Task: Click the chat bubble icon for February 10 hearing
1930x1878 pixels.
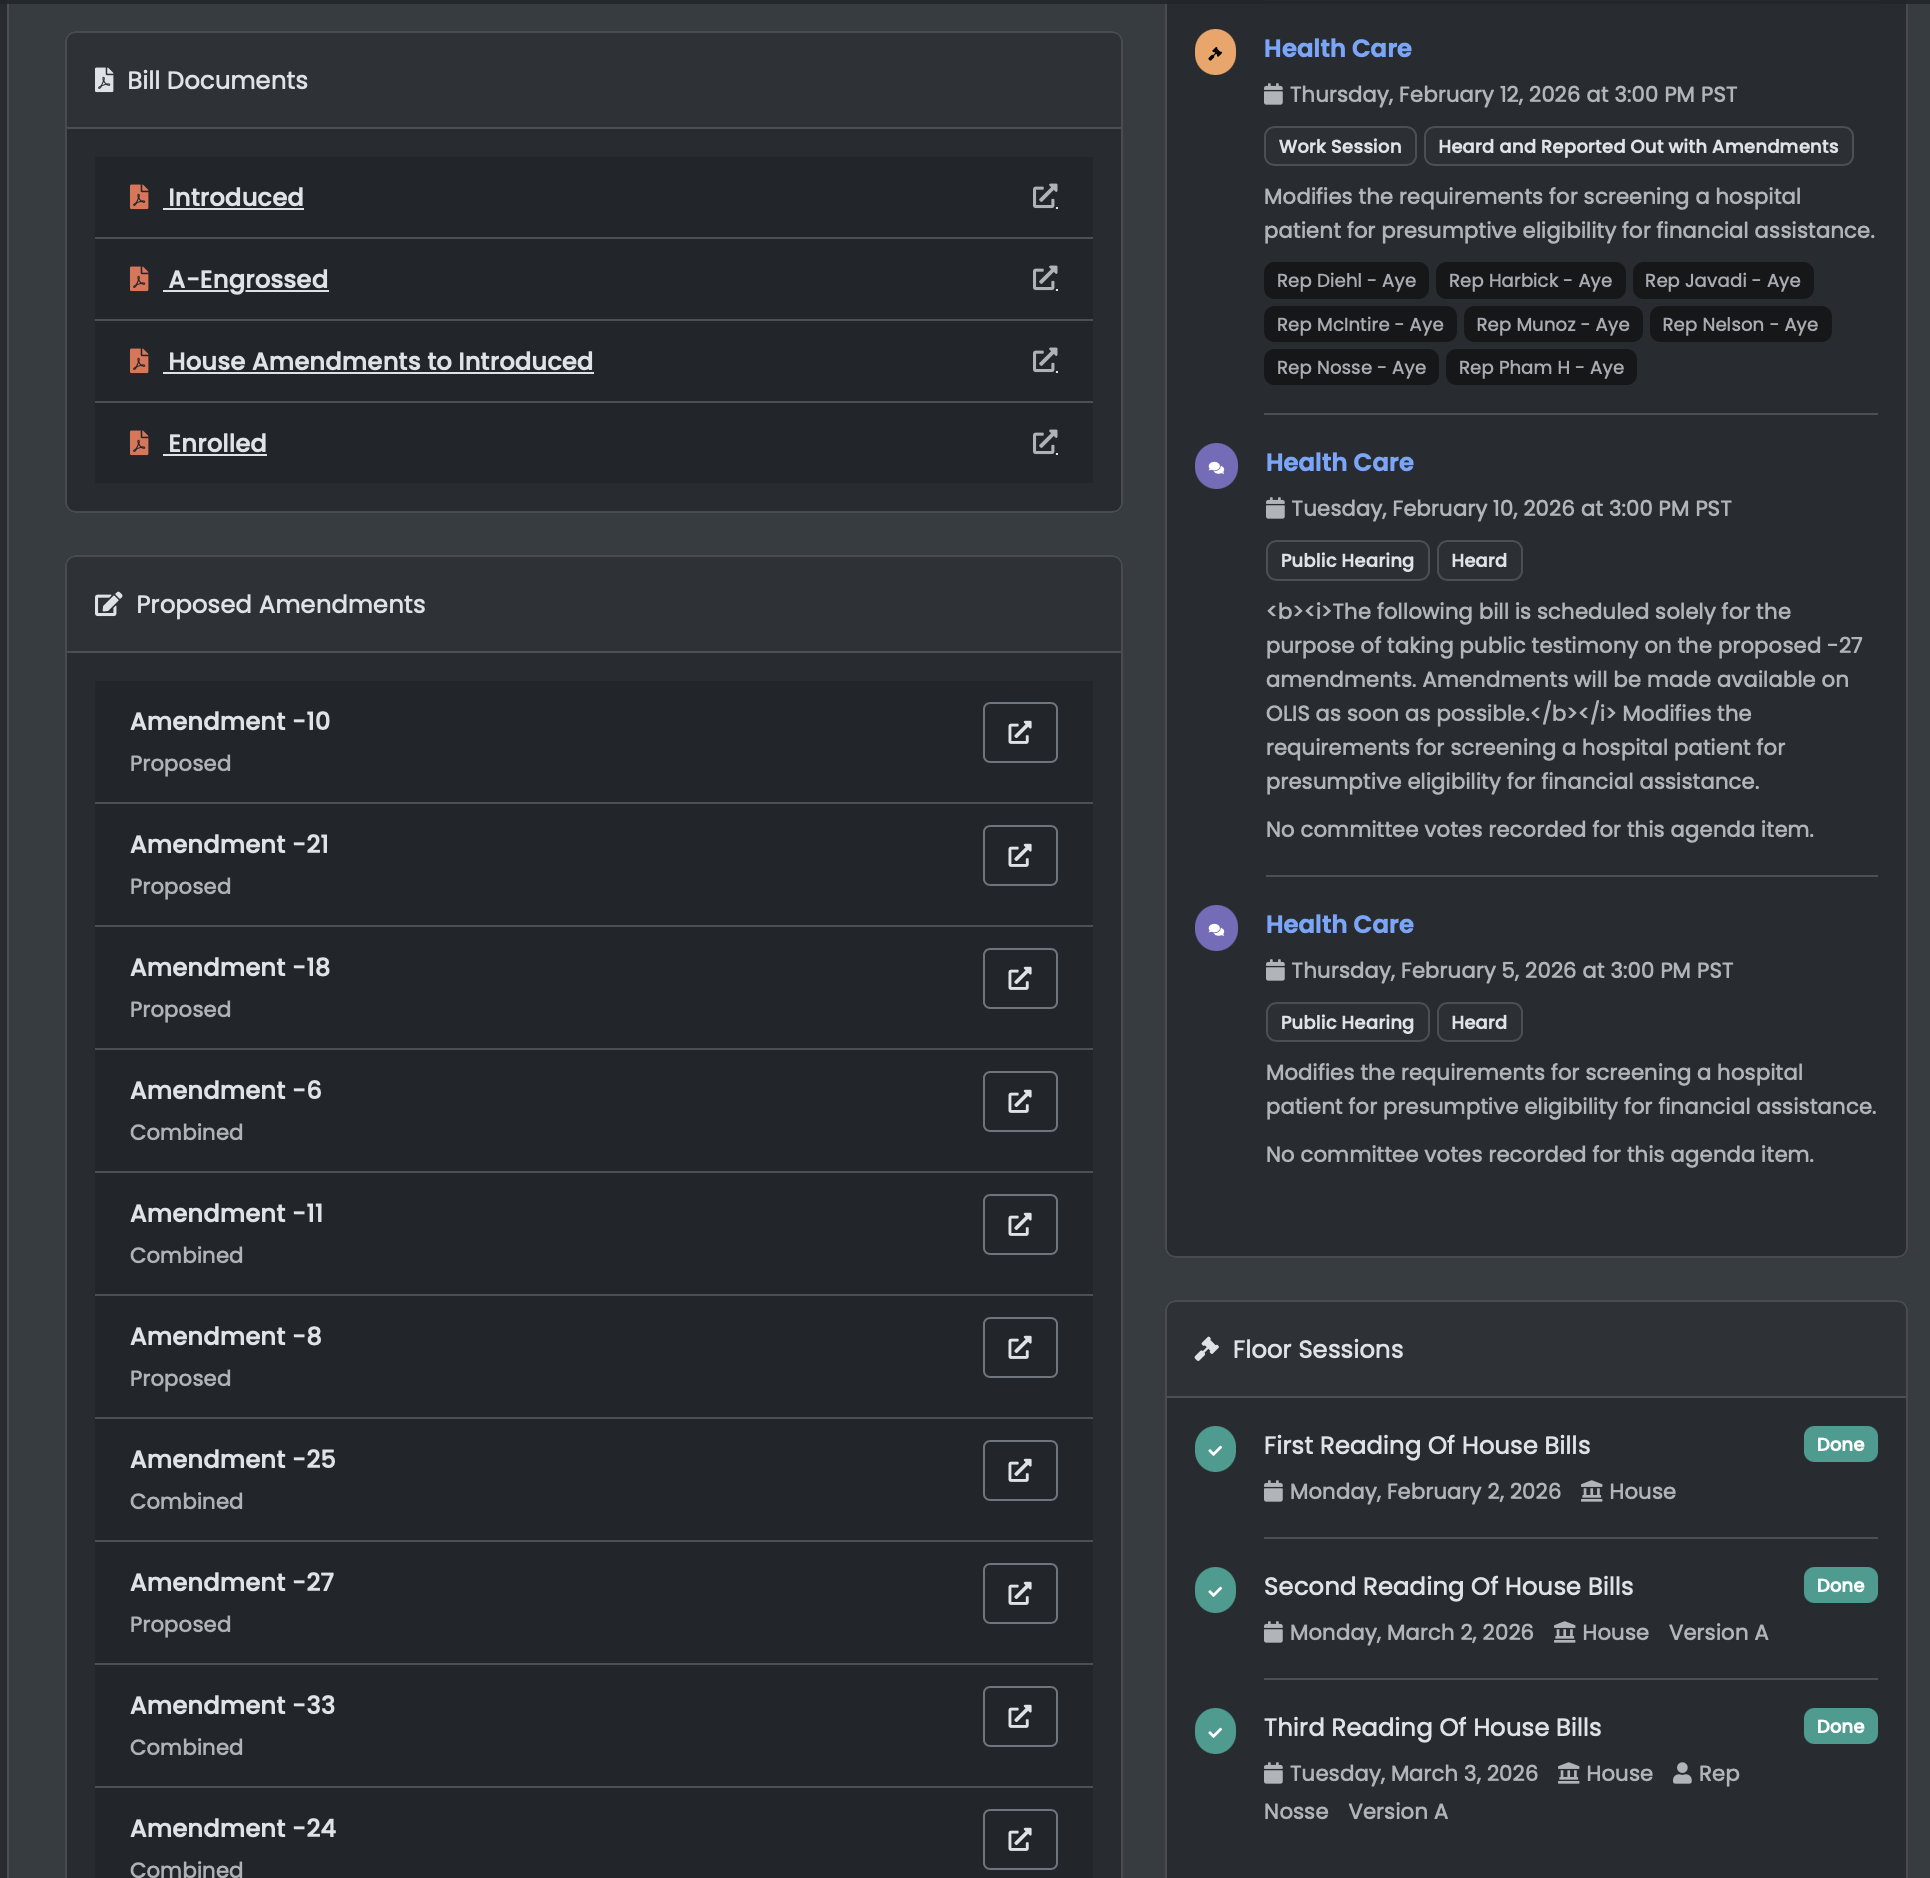Action: pyautogui.click(x=1215, y=466)
